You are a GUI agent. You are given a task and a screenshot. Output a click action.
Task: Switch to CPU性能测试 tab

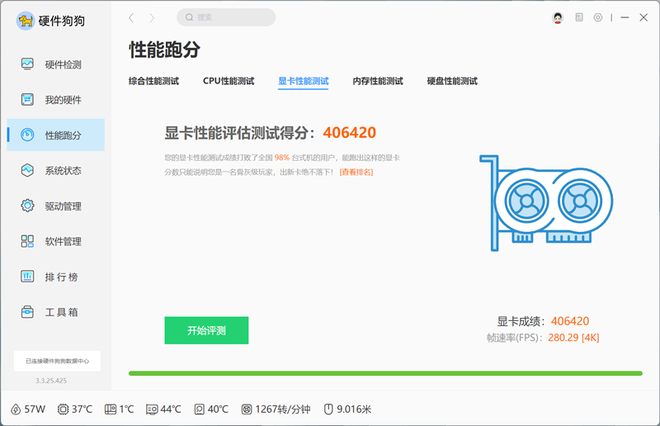[x=228, y=81]
